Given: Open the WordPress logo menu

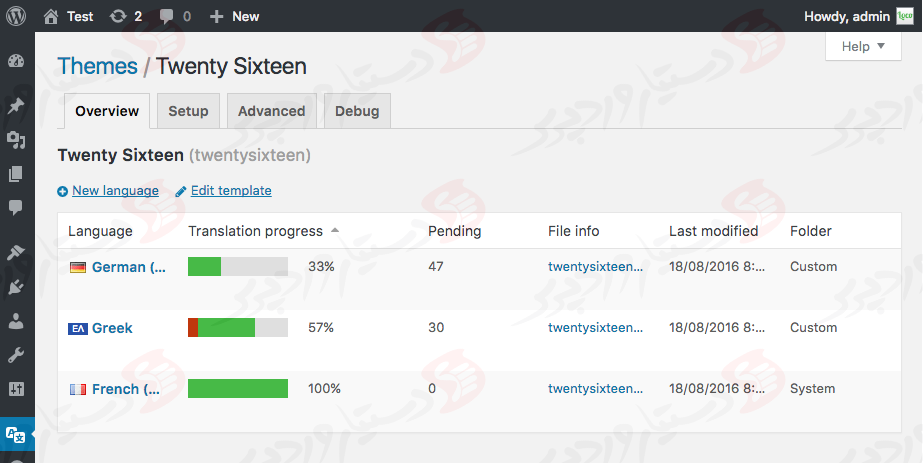Looking at the screenshot, I should coord(17,16).
